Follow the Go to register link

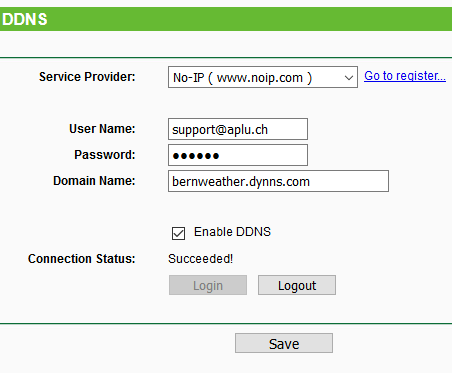[405, 76]
